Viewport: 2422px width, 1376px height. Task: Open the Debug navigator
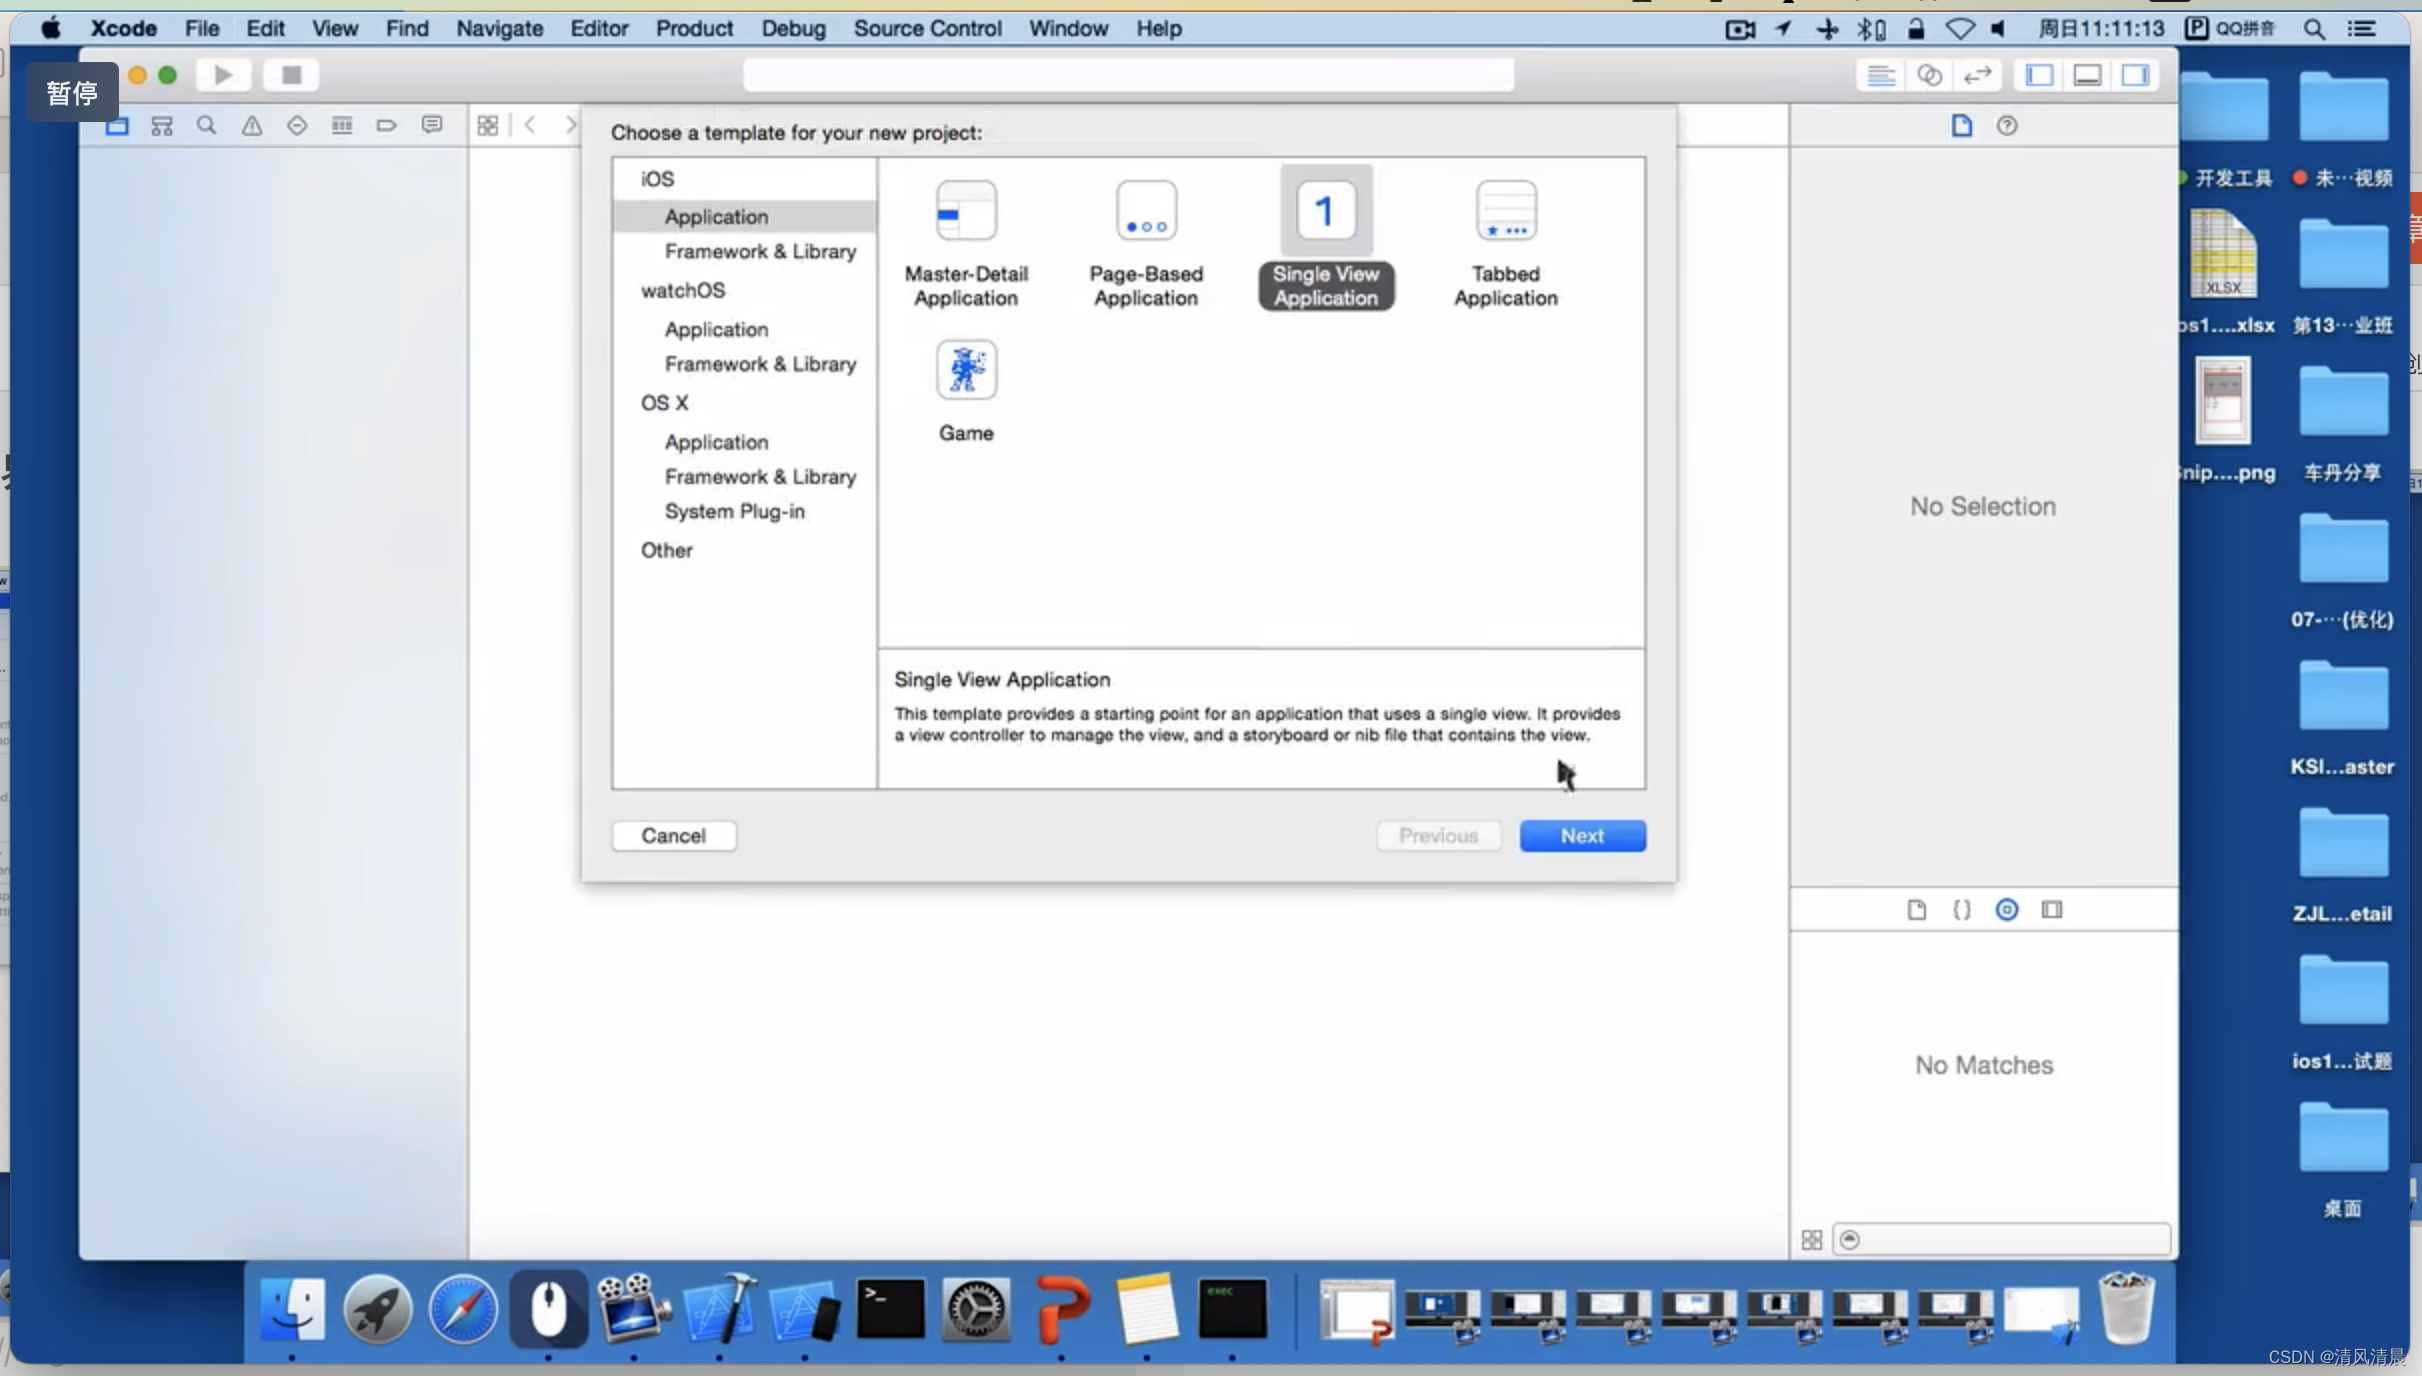(x=342, y=125)
